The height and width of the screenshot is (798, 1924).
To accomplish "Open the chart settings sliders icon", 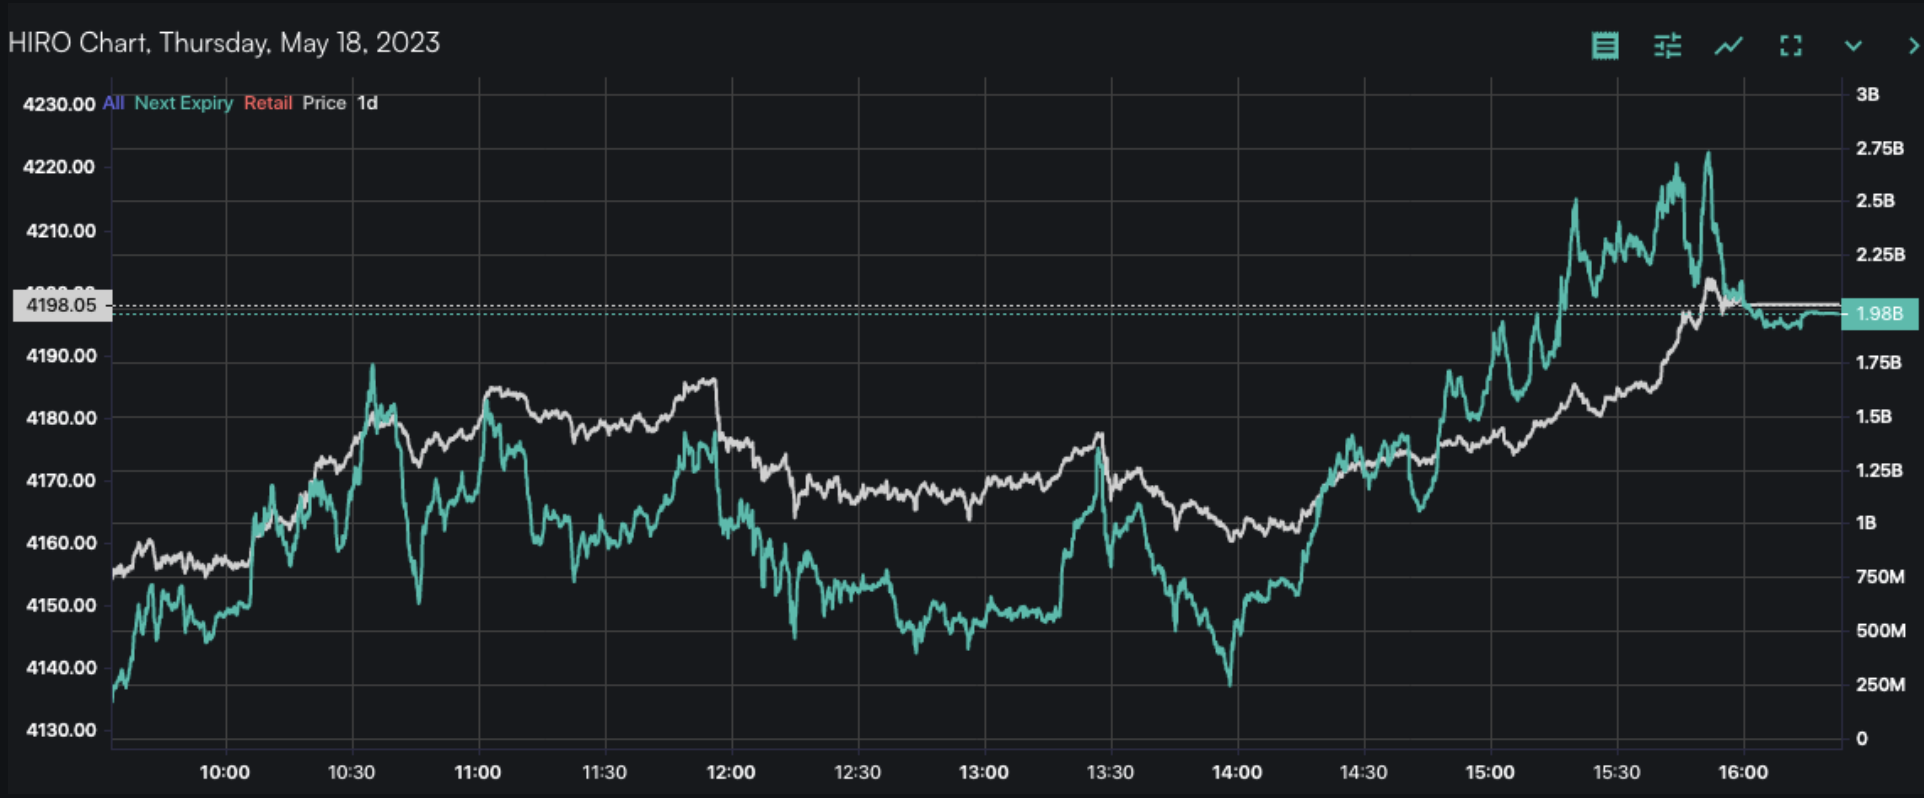I will coord(1667,45).
